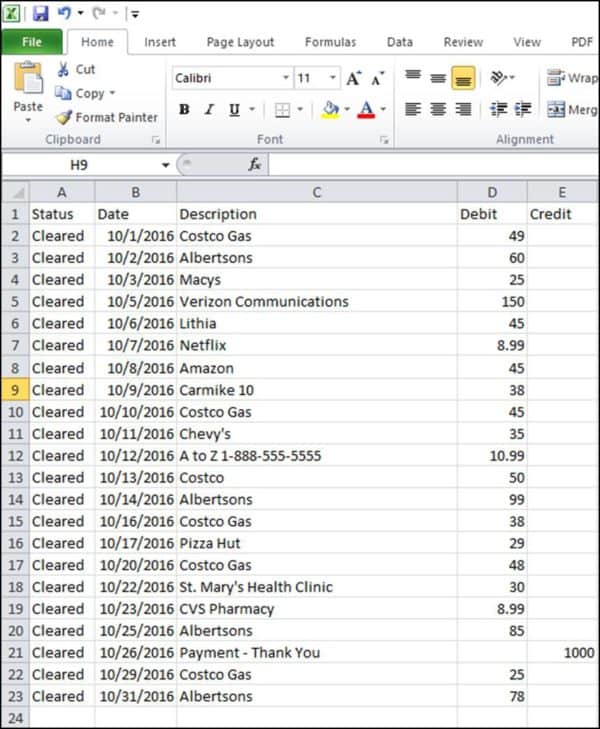Cut the selection with the scissors button
The image size is (600, 729).
click(x=76, y=69)
